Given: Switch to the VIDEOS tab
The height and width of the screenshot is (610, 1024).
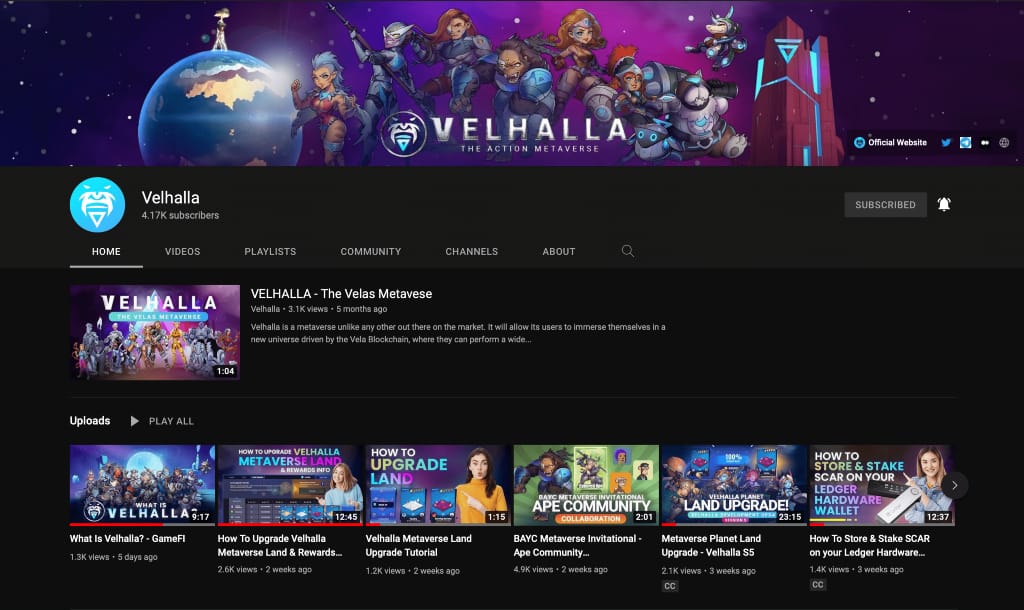Looking at the screenshot, I should click(182, 251).
